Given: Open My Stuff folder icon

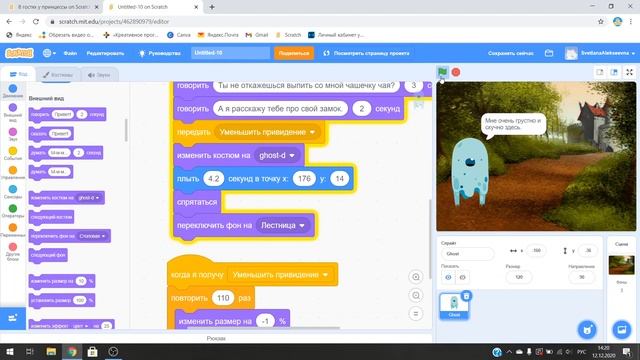Looking at the screenshot, I should pyautogui.click(x=549, y=53).
